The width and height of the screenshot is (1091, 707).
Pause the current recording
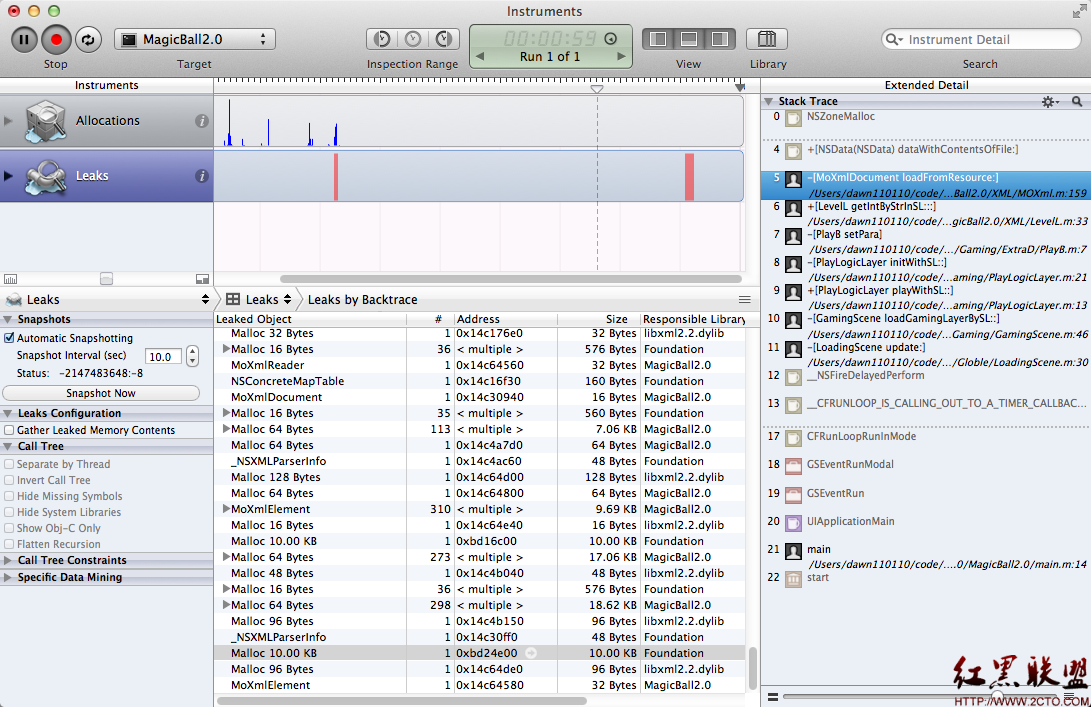pos(24,39)
